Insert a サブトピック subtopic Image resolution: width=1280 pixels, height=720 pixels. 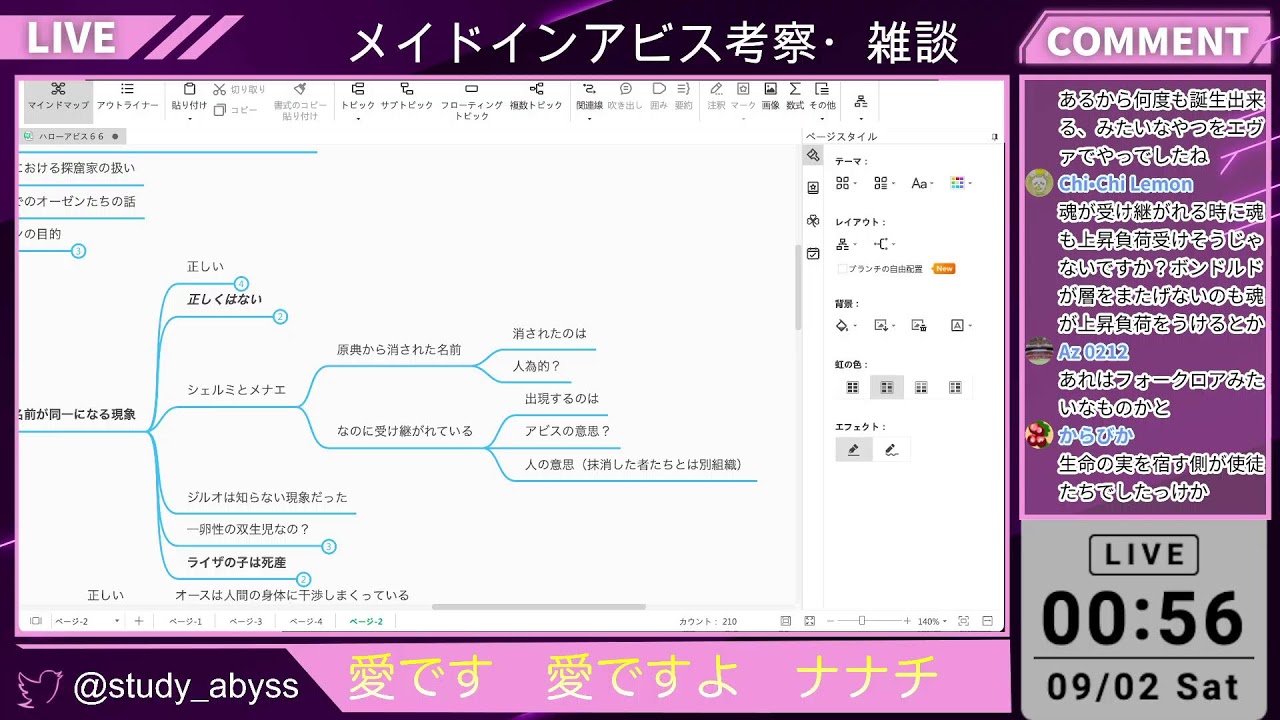[406, 96]
